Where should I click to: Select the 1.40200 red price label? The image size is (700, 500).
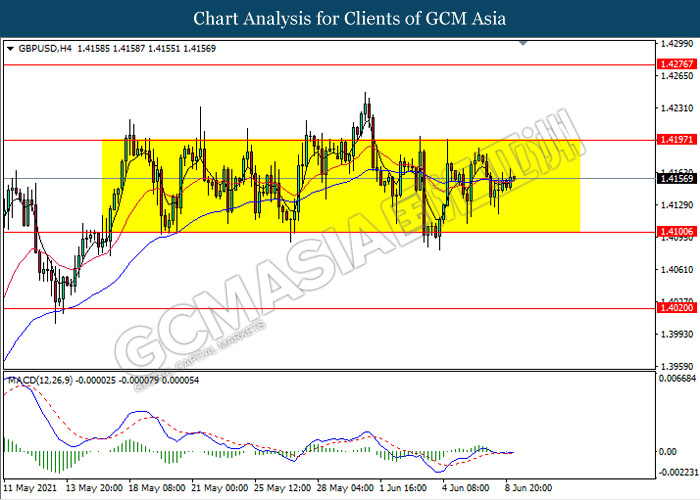[x=677, y=308]
